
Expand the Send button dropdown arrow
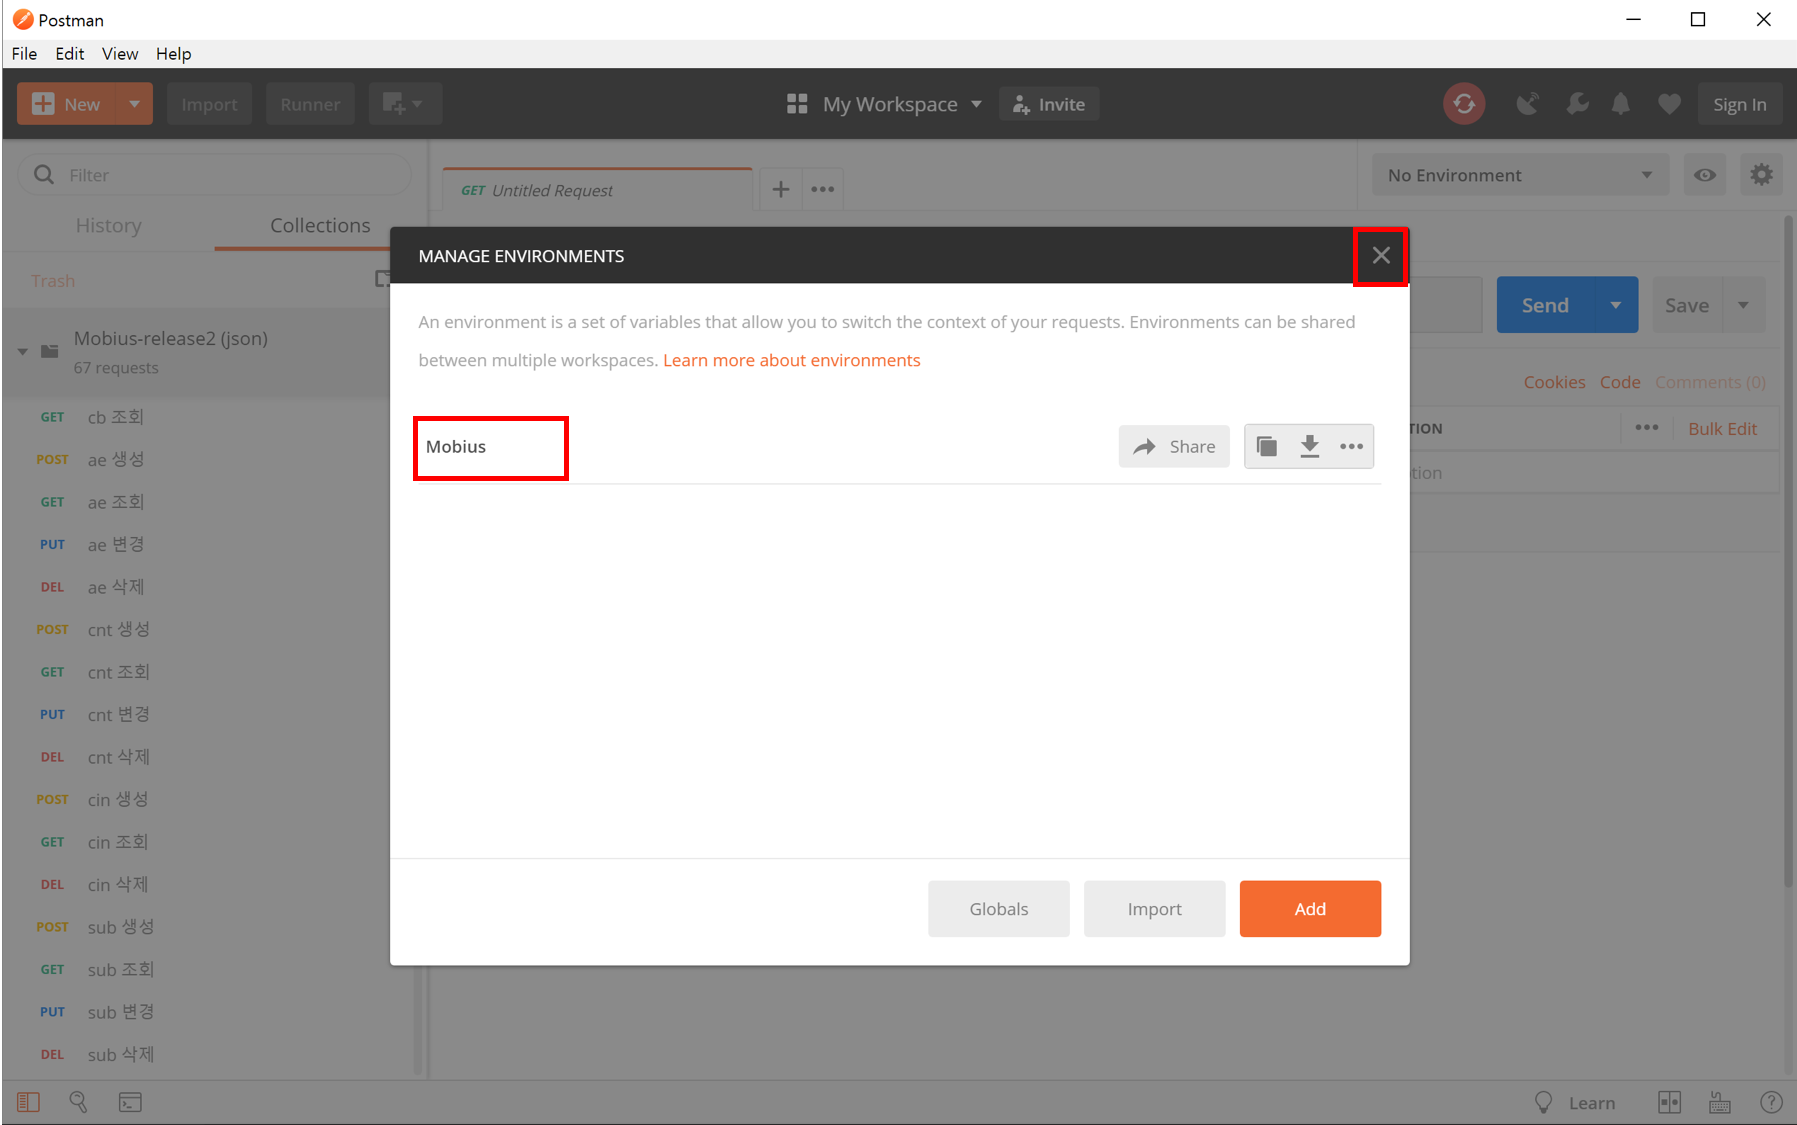point(1616,305)
